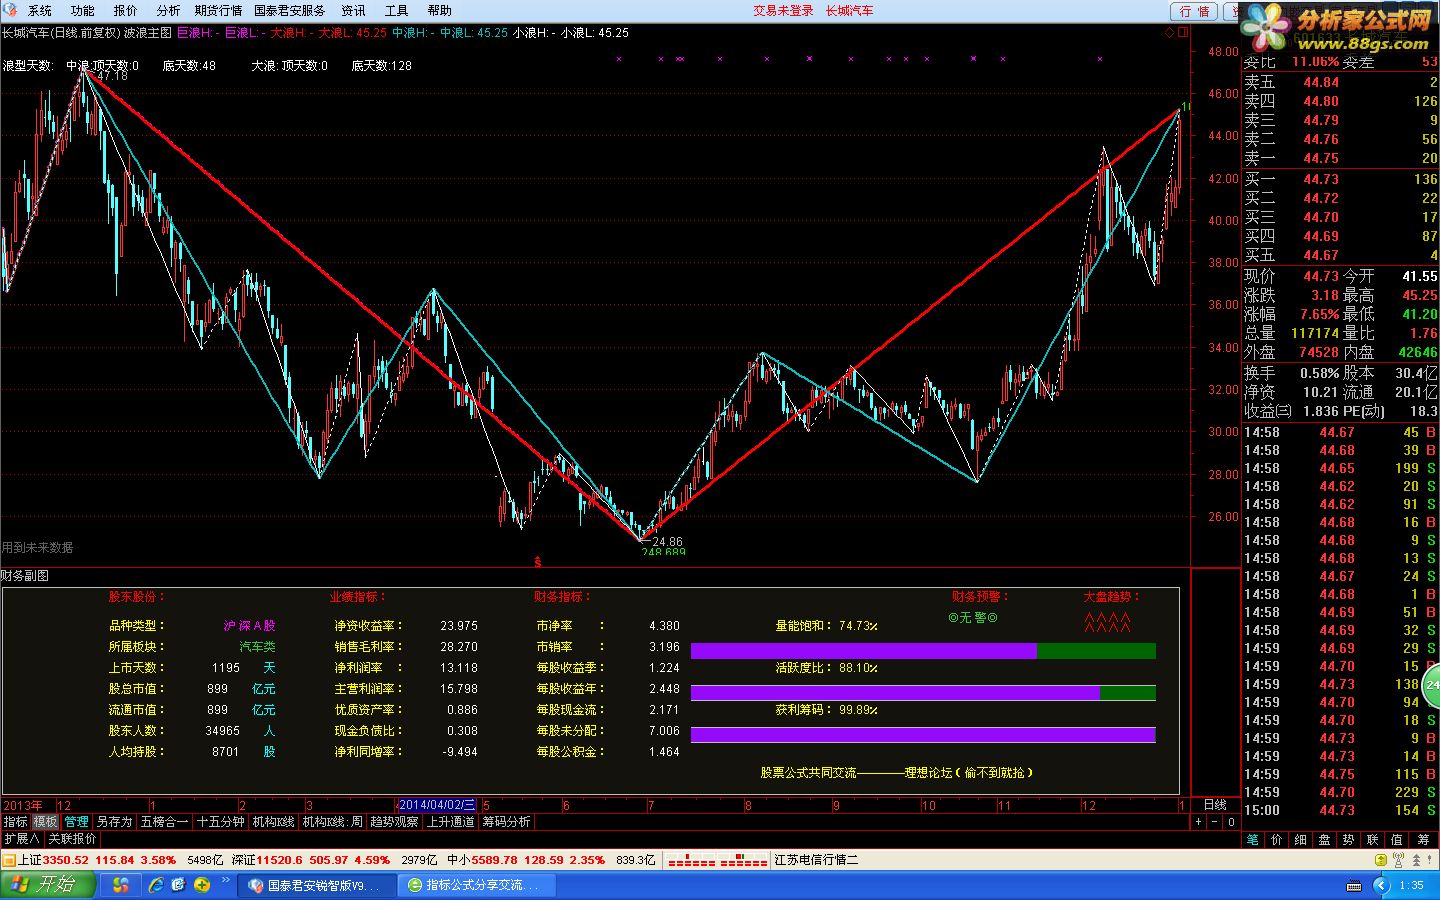Select the 盘 tab in quote panel
Image resolution: width=1440 pixels, height=900 pixels.
(1324, 840)
